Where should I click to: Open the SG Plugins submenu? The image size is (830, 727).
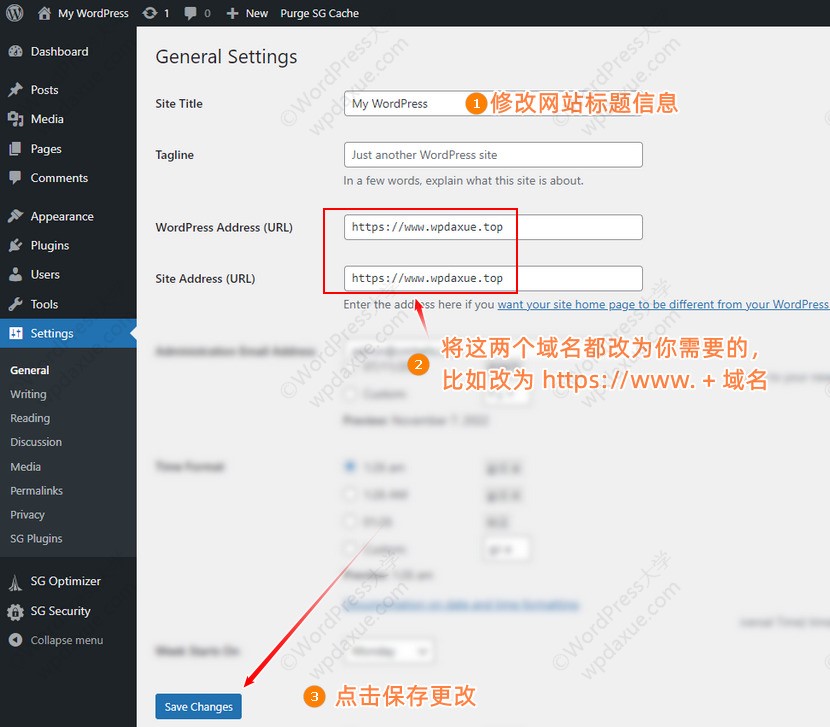tap(36, 538)
